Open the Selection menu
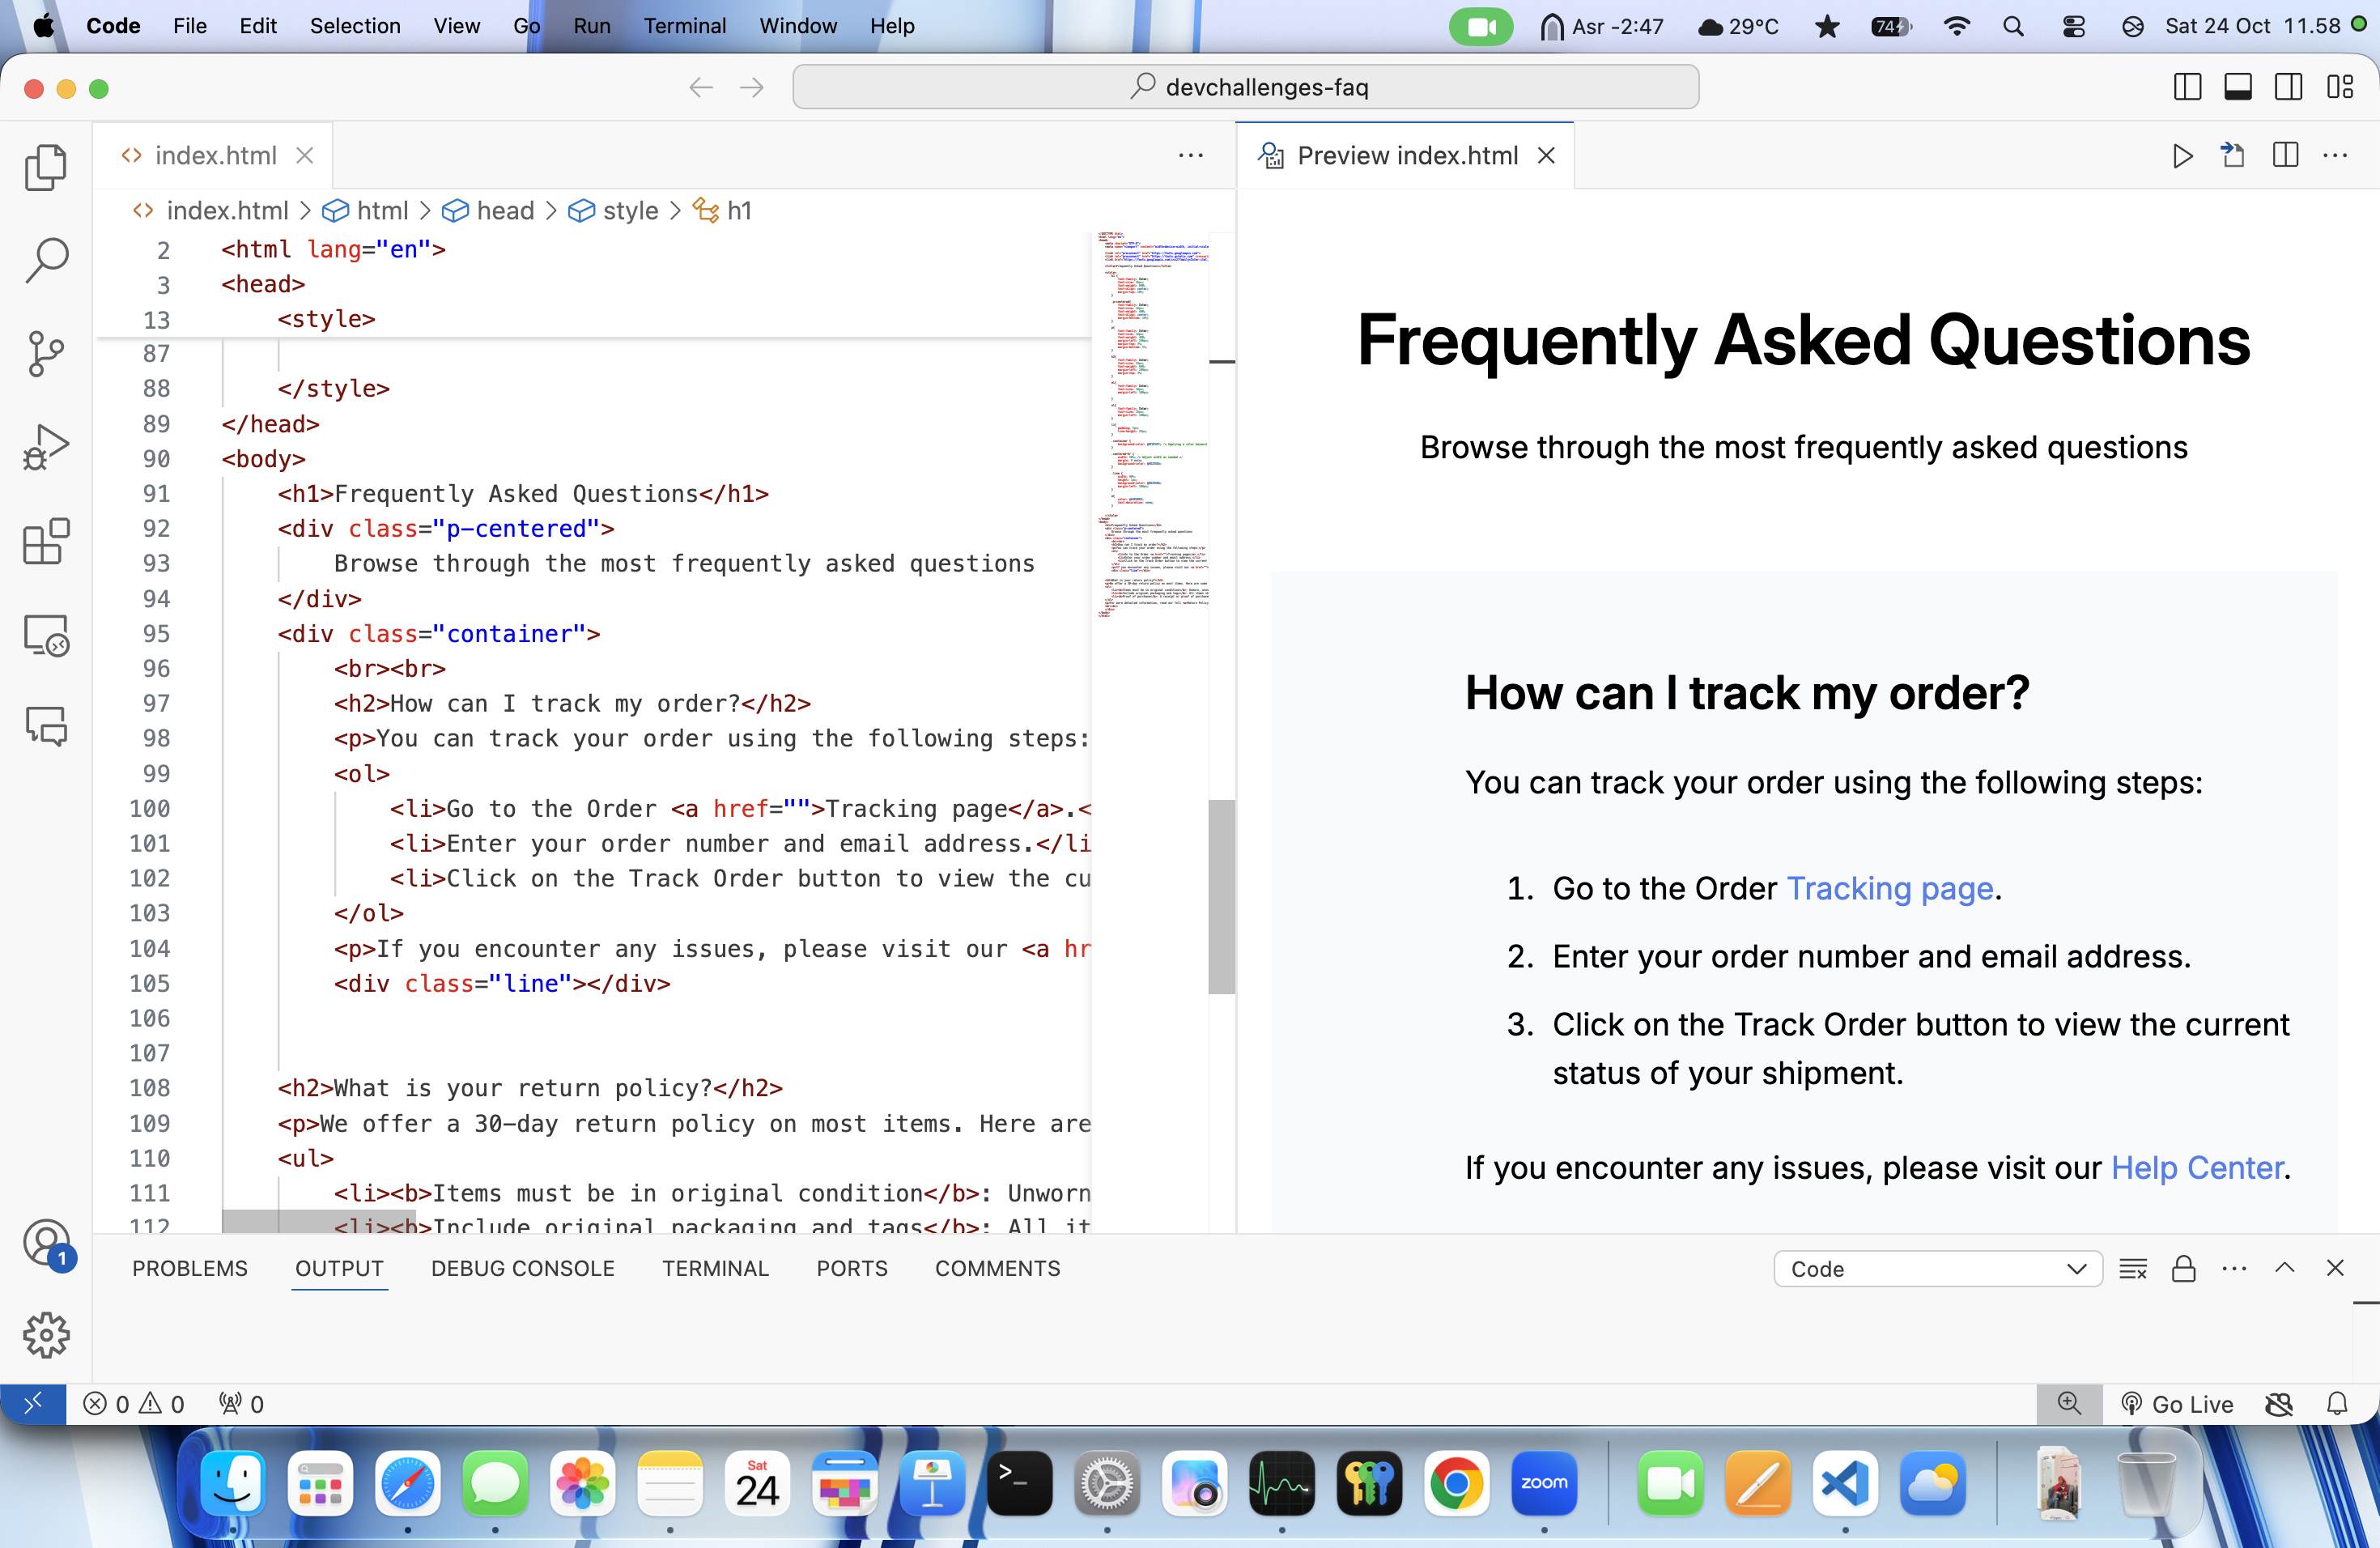Image resolution: width=2380 pixels, height=1548 pixels. (x=355, y=26)
